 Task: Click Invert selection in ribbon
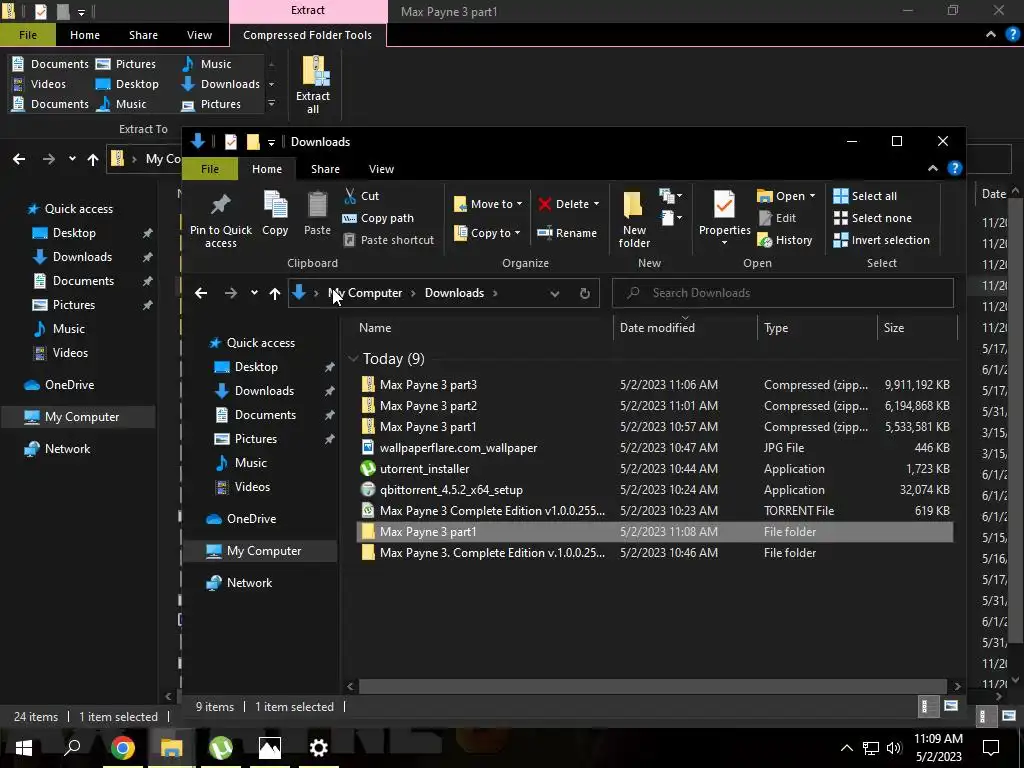coord(882,240)
